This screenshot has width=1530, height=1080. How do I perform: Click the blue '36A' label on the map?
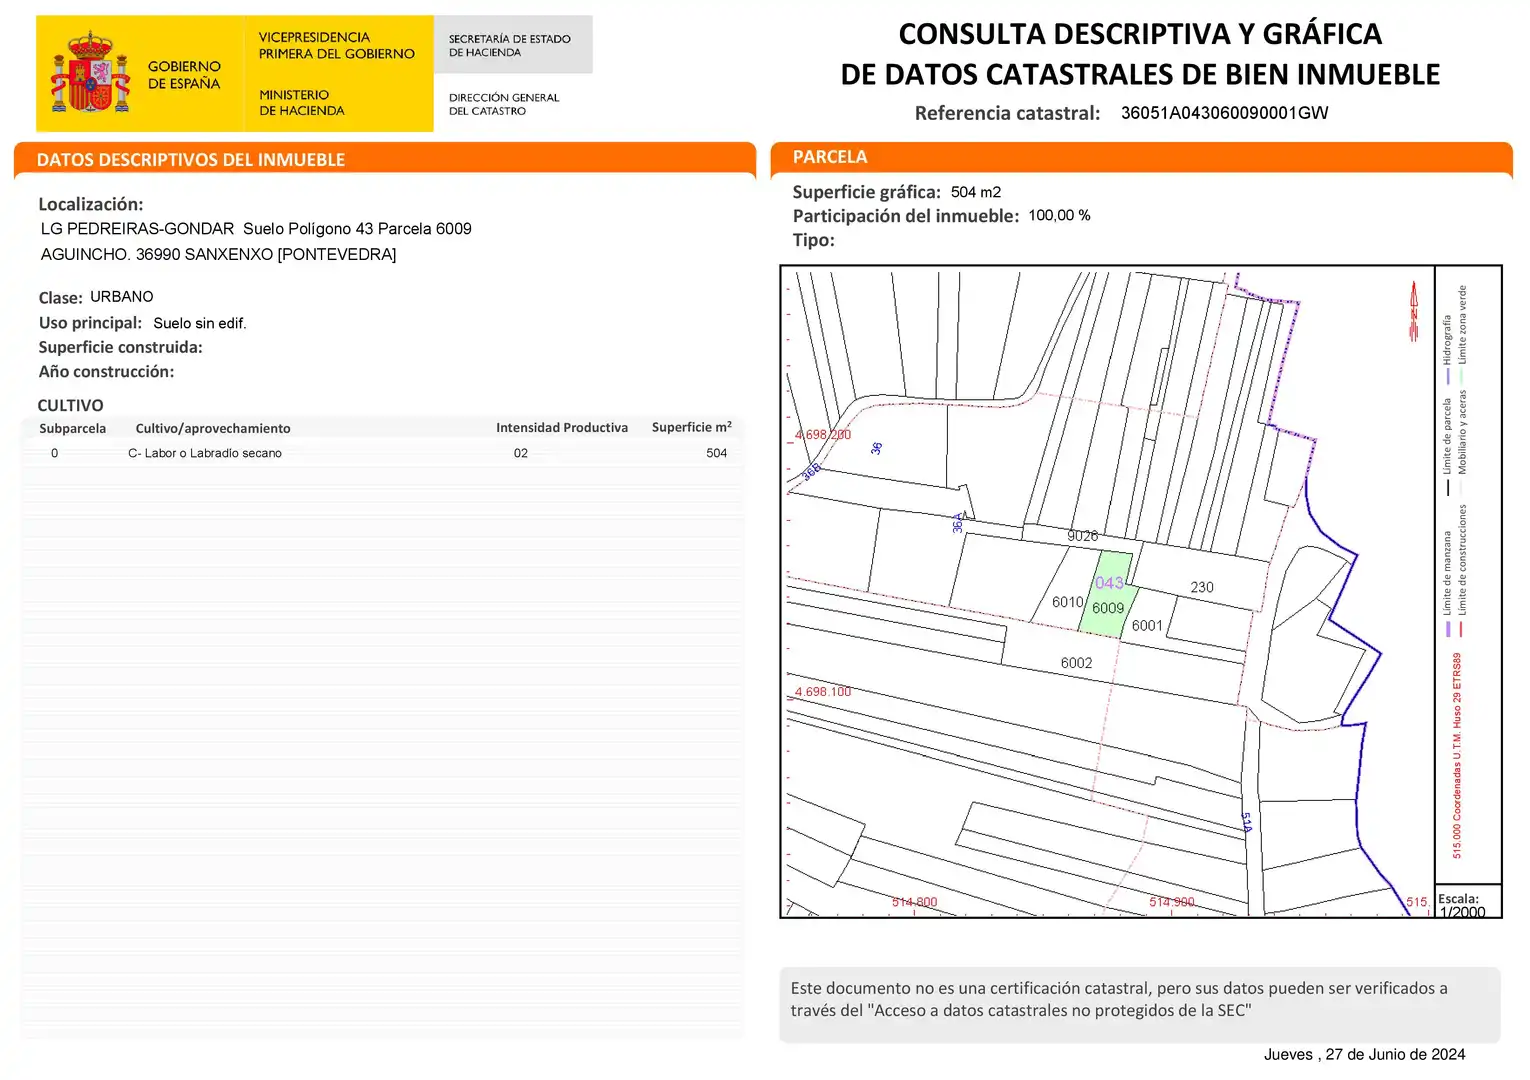(x=958, y=523)
